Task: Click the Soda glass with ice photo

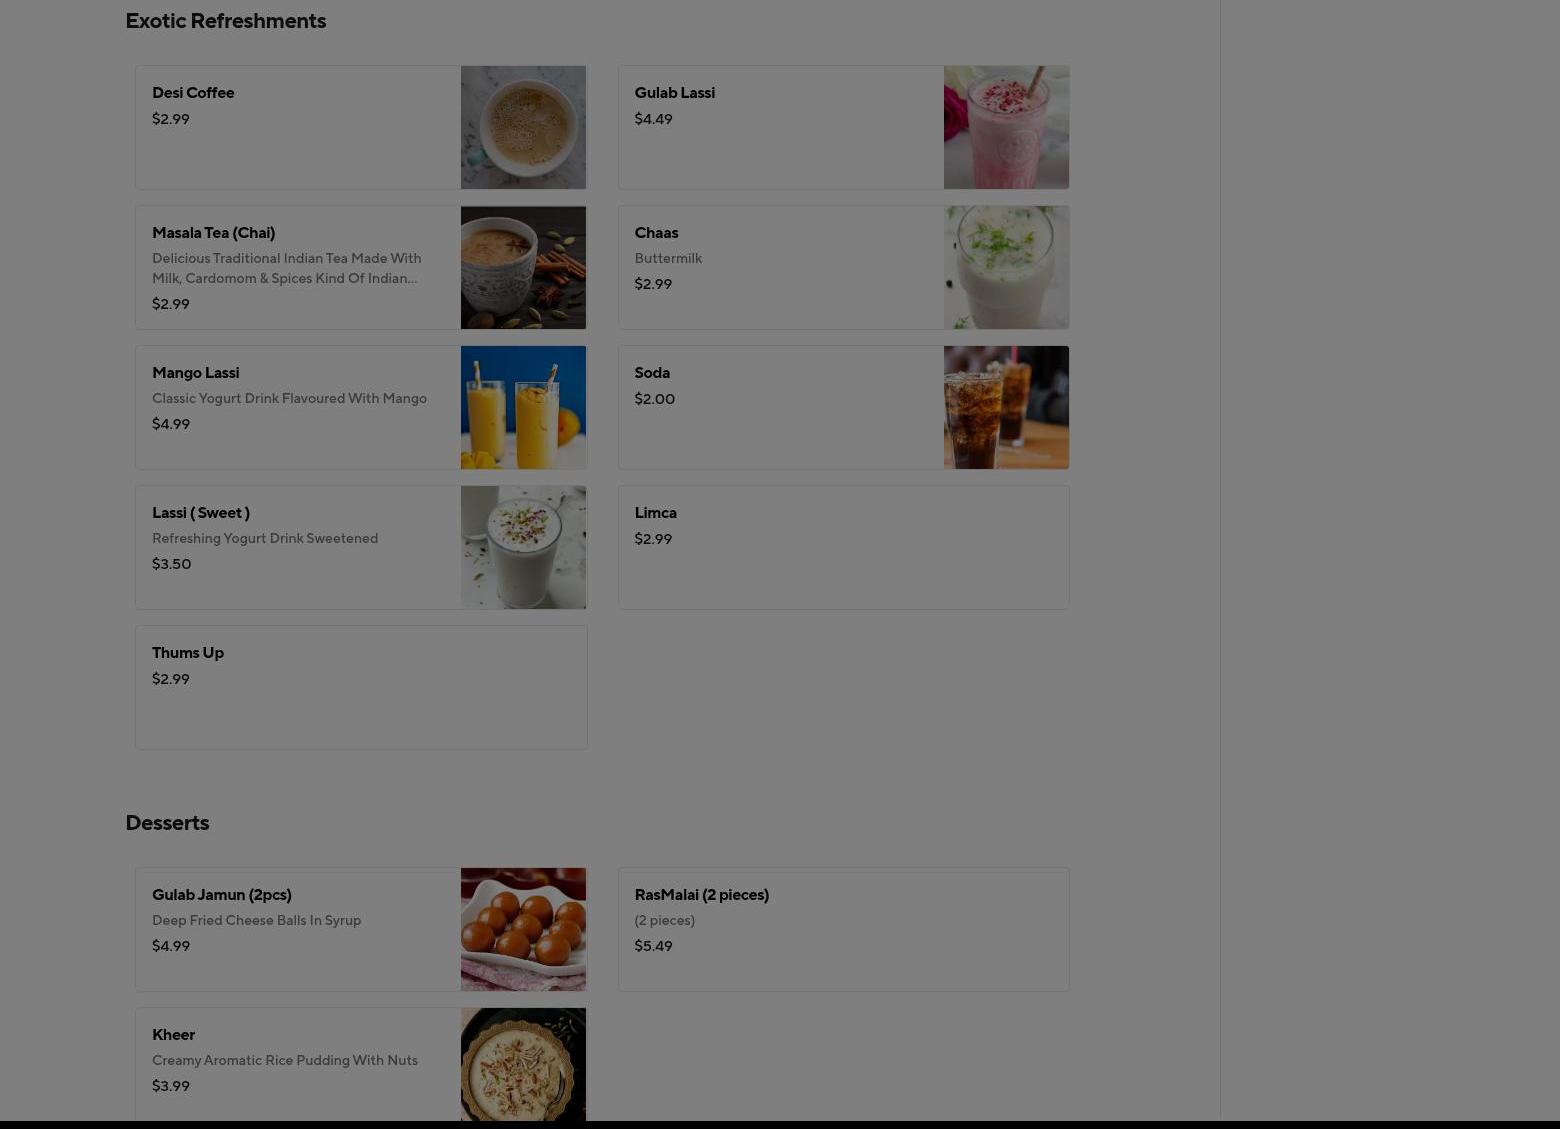Action: pyautogui.click(x=1006, y=407)
